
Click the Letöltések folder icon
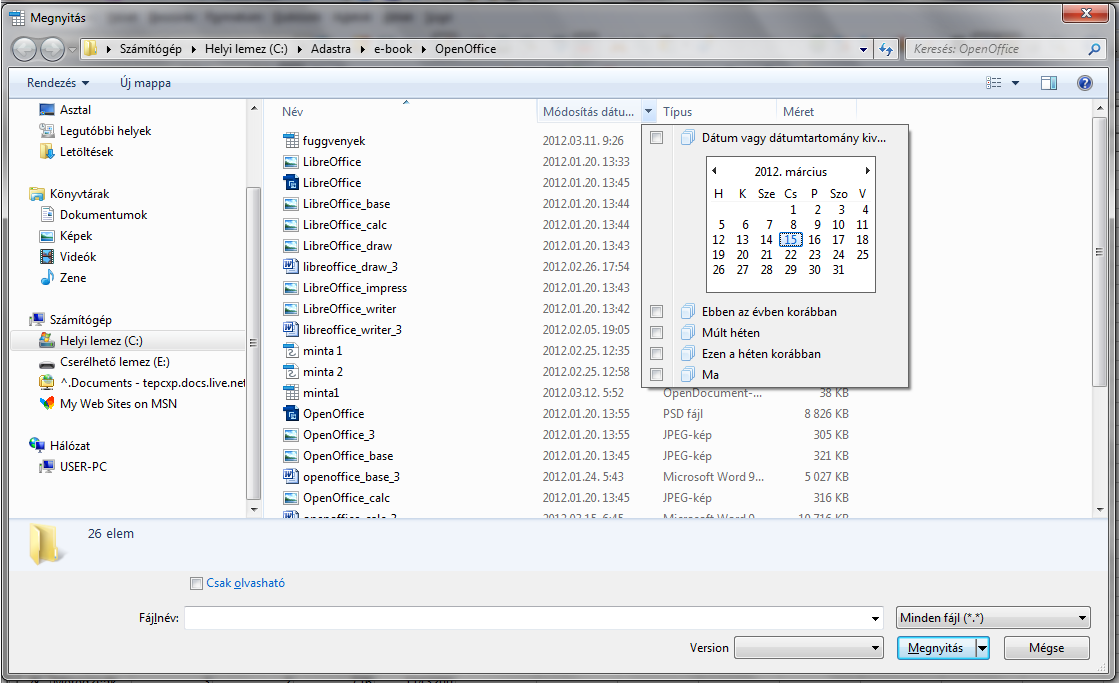click(47, 151)
